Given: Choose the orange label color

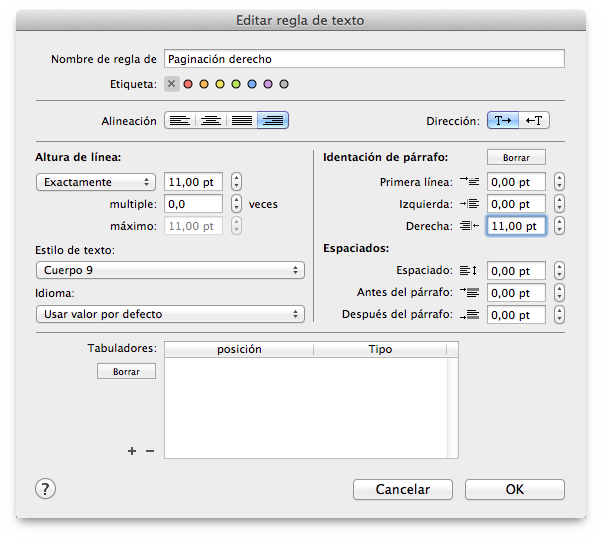Looking at the screenshot, I should pos(204,84).
